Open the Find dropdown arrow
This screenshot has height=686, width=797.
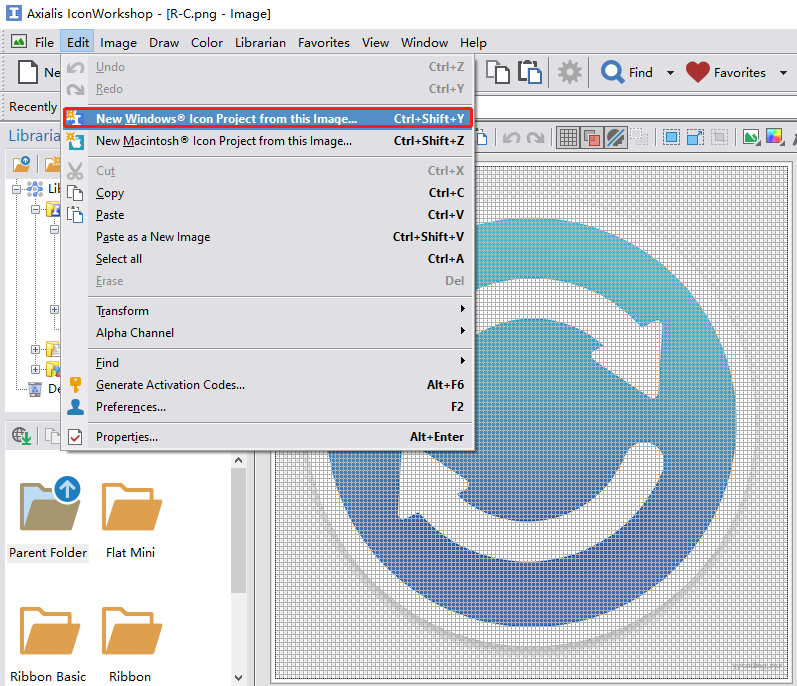coord(666,73)
